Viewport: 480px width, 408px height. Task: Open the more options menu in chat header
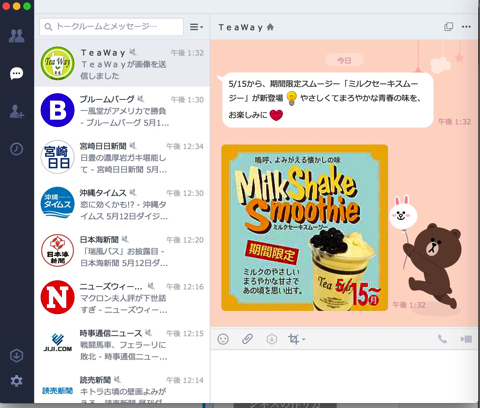pyautogui.click(x=466, y=27)
